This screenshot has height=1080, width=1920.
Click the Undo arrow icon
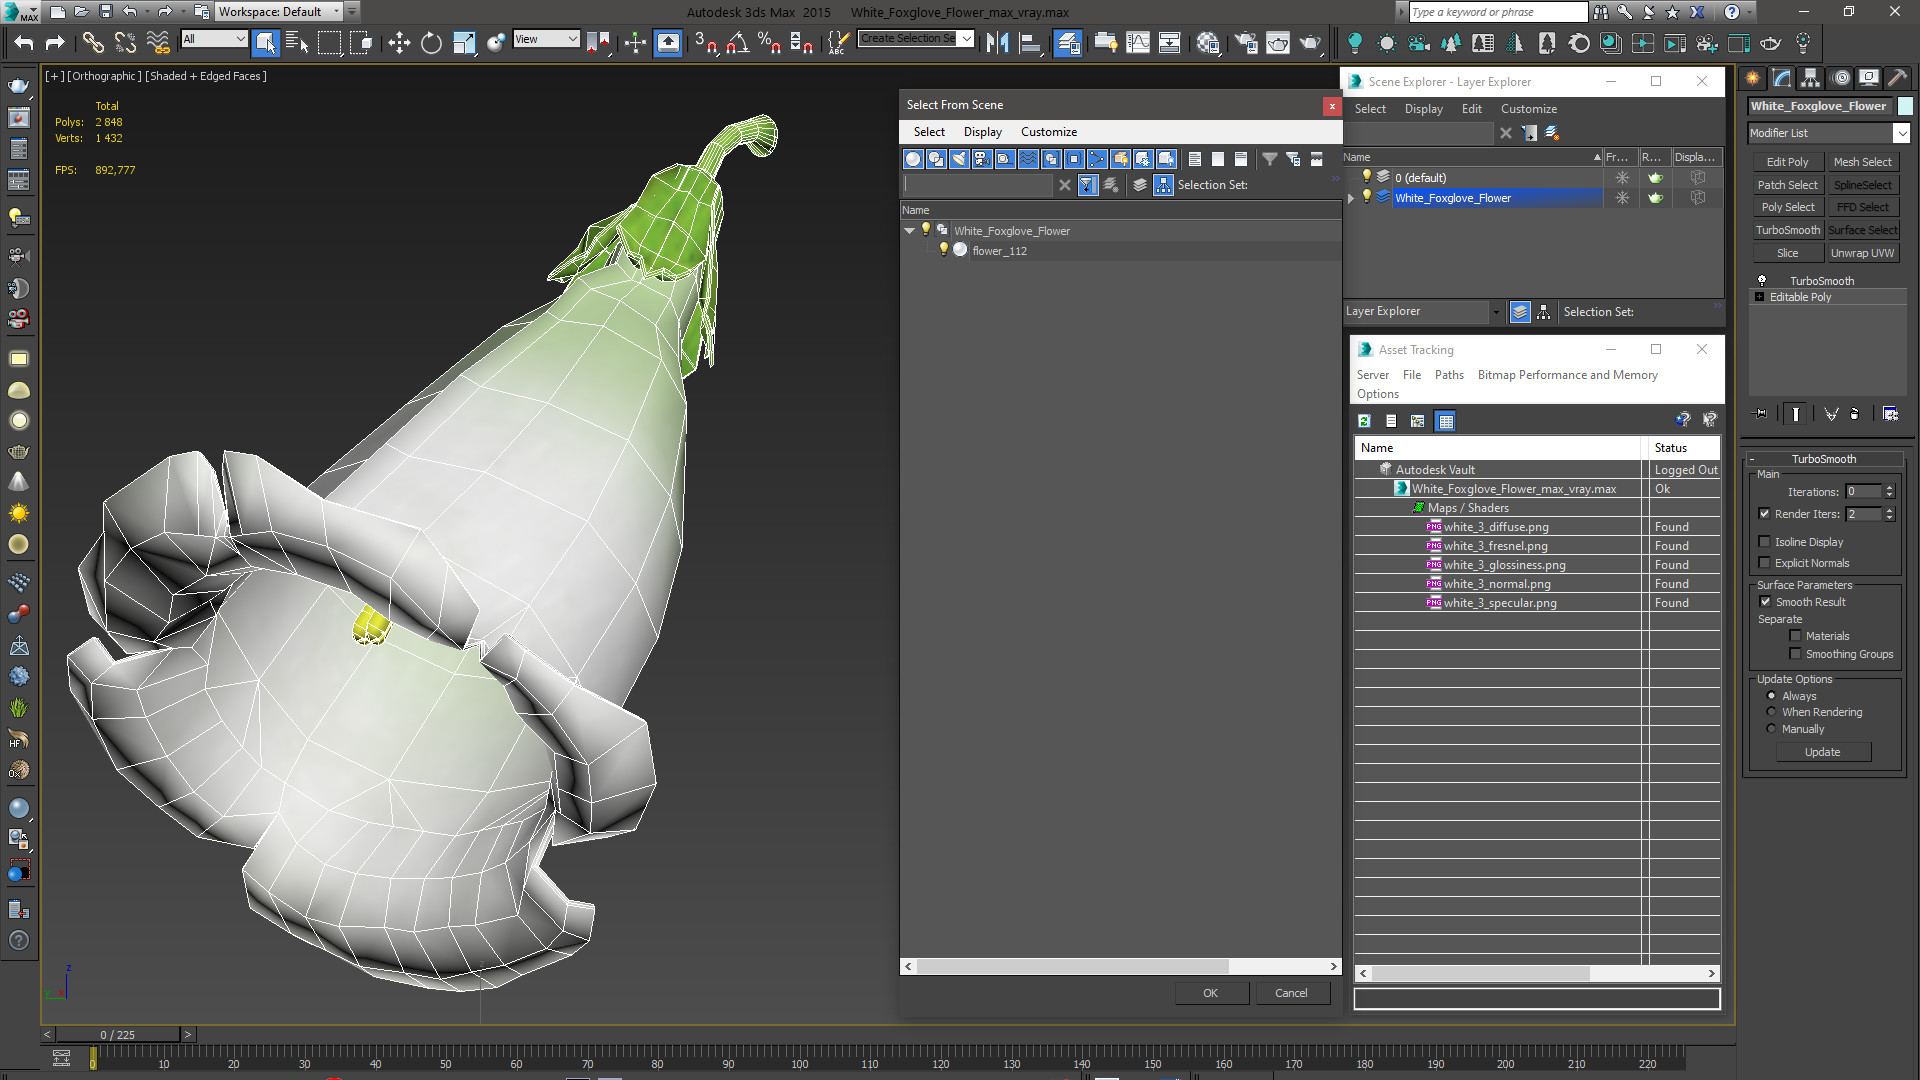[x=24, y=42]
